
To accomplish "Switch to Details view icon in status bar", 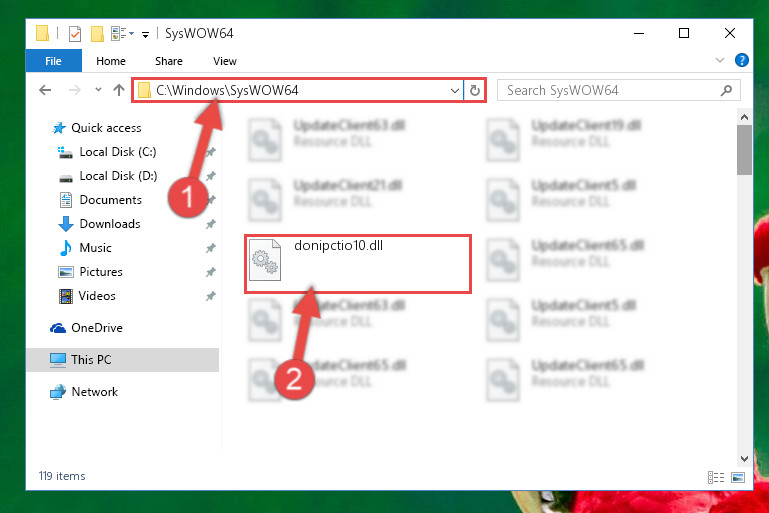I will 716,477.
